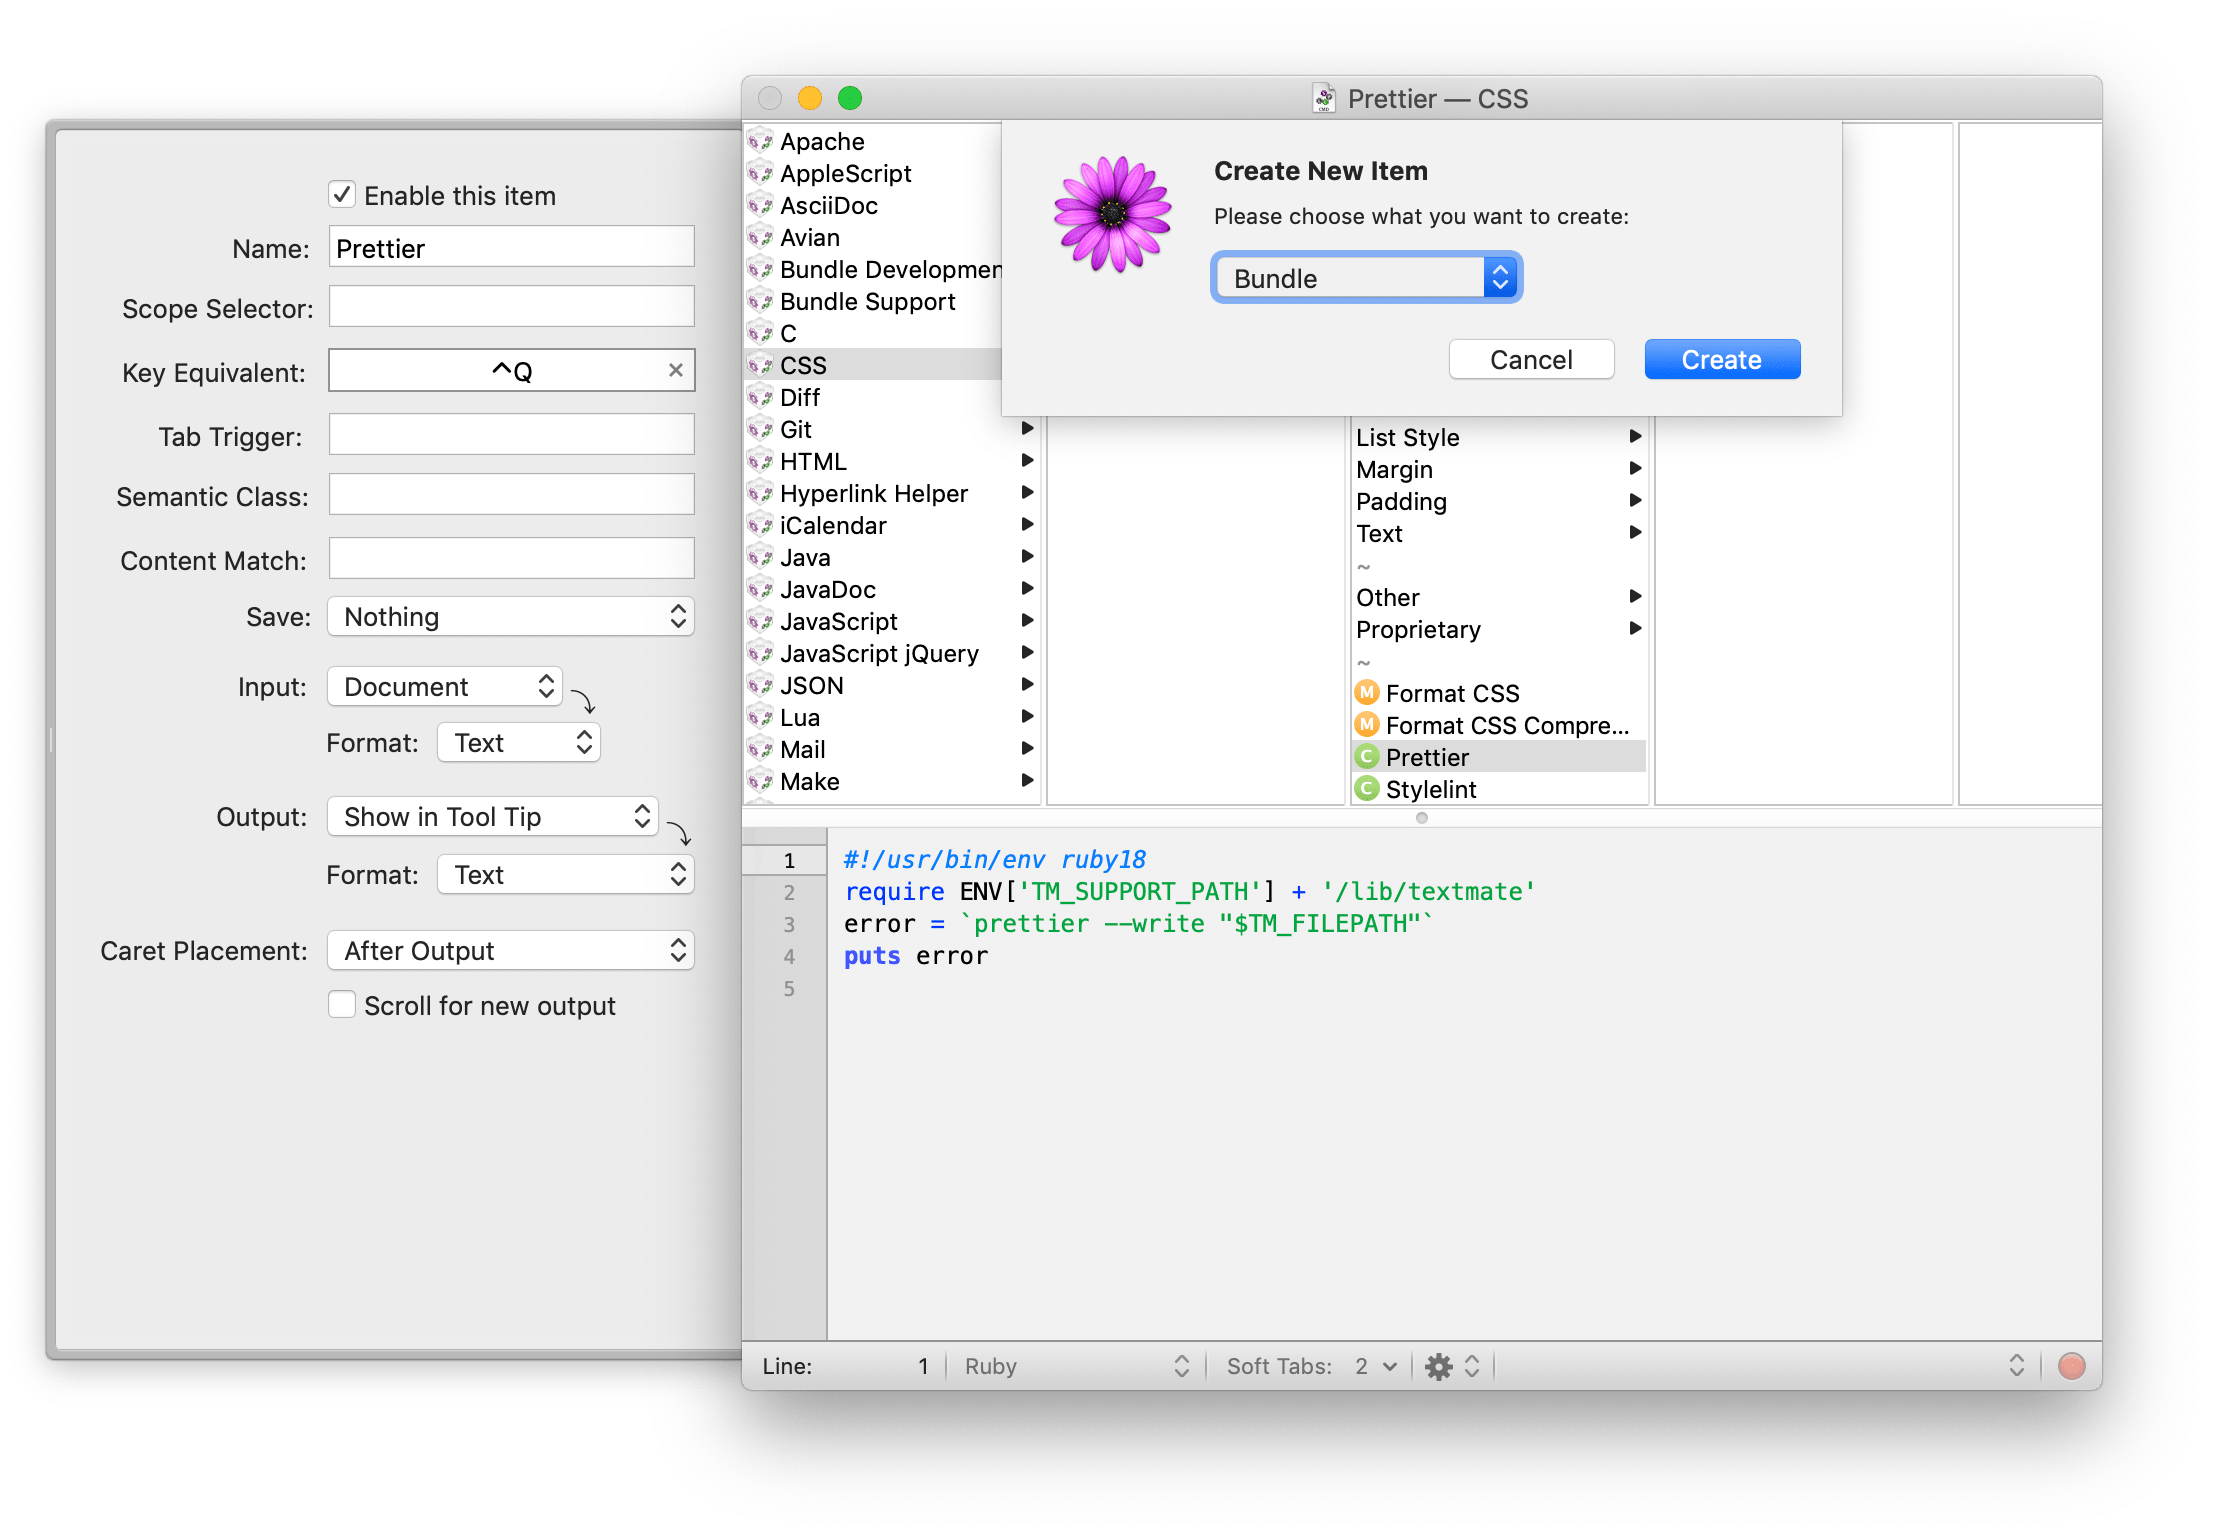The width and height of the screenshot is (2214, 1538).
Task: Click the Apache bundle icon
Action: tap(760, 141)
